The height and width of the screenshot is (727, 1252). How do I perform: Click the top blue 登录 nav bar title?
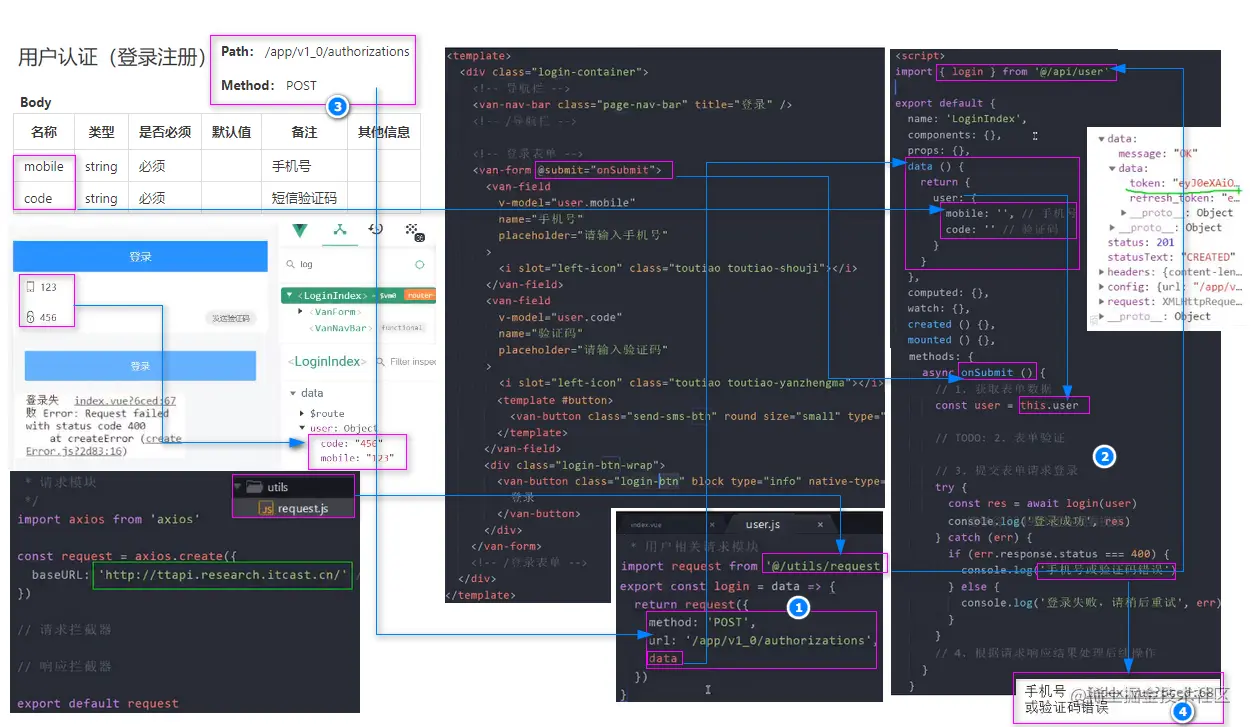pyautogui.click(x=141, y=257)
